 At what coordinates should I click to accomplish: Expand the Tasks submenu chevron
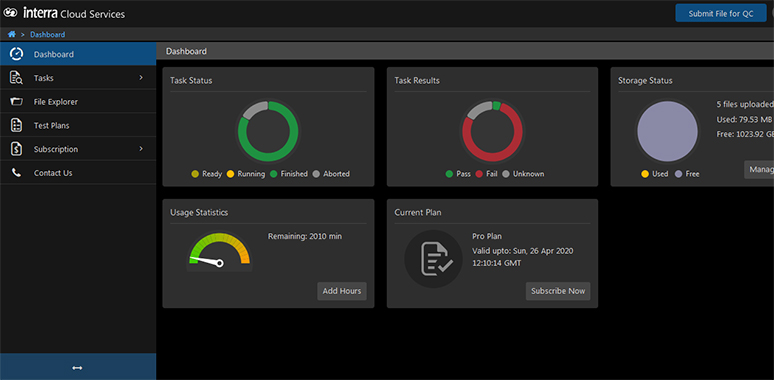pos(141,77)
